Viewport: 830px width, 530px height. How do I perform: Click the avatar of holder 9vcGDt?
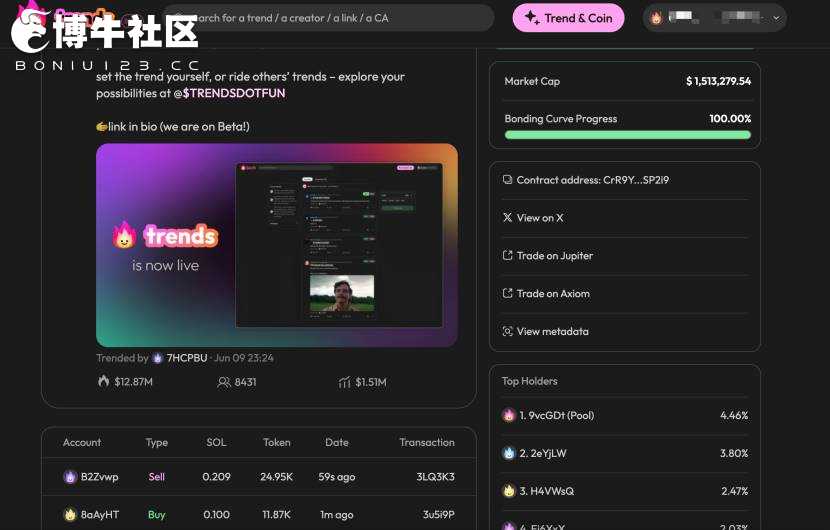(509, 415)
